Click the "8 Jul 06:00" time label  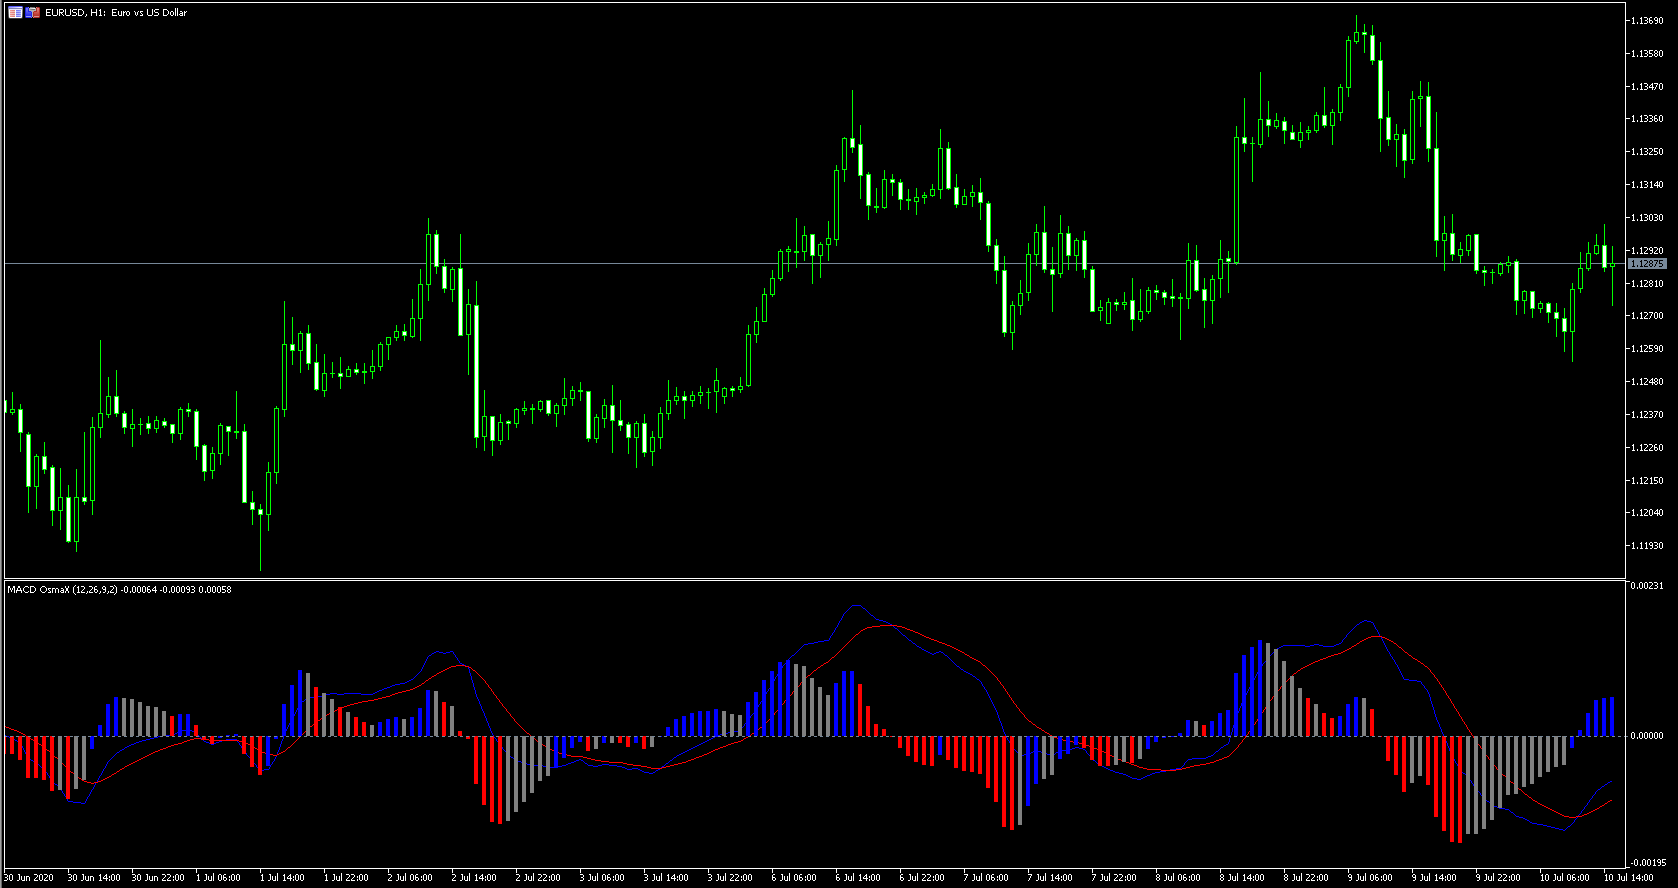tap(1178, 878)
